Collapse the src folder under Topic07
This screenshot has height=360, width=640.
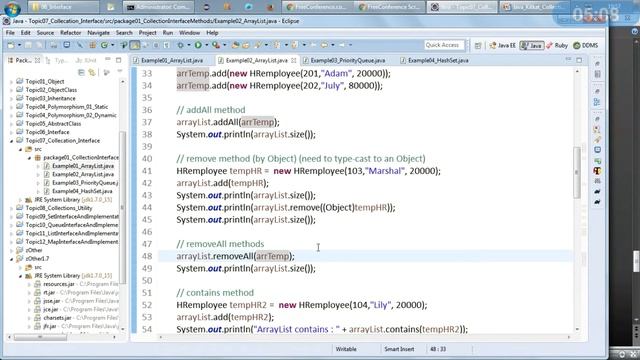pyautogui.click(x=20, y=149)
